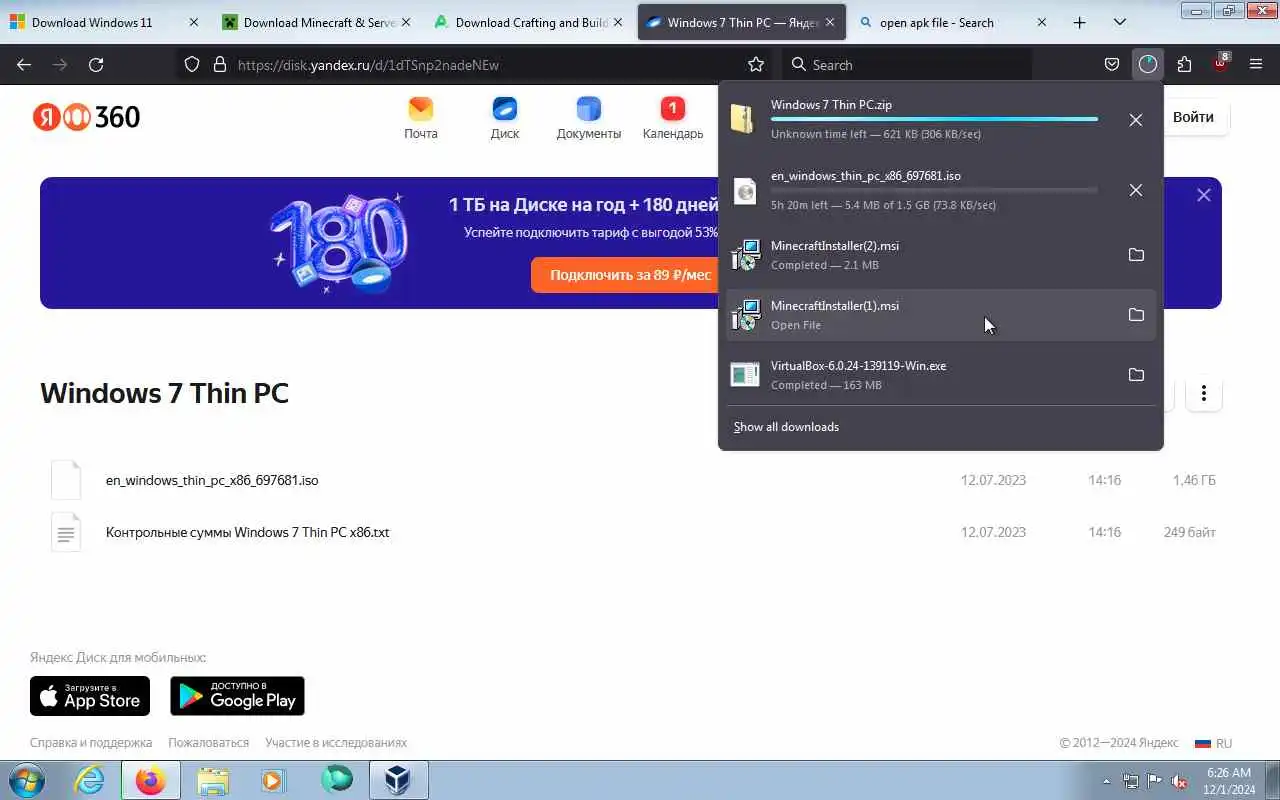Open the three-dot more options menu
The height and width of the screenshot is (800, 1280).
(x=1204, y=393)
